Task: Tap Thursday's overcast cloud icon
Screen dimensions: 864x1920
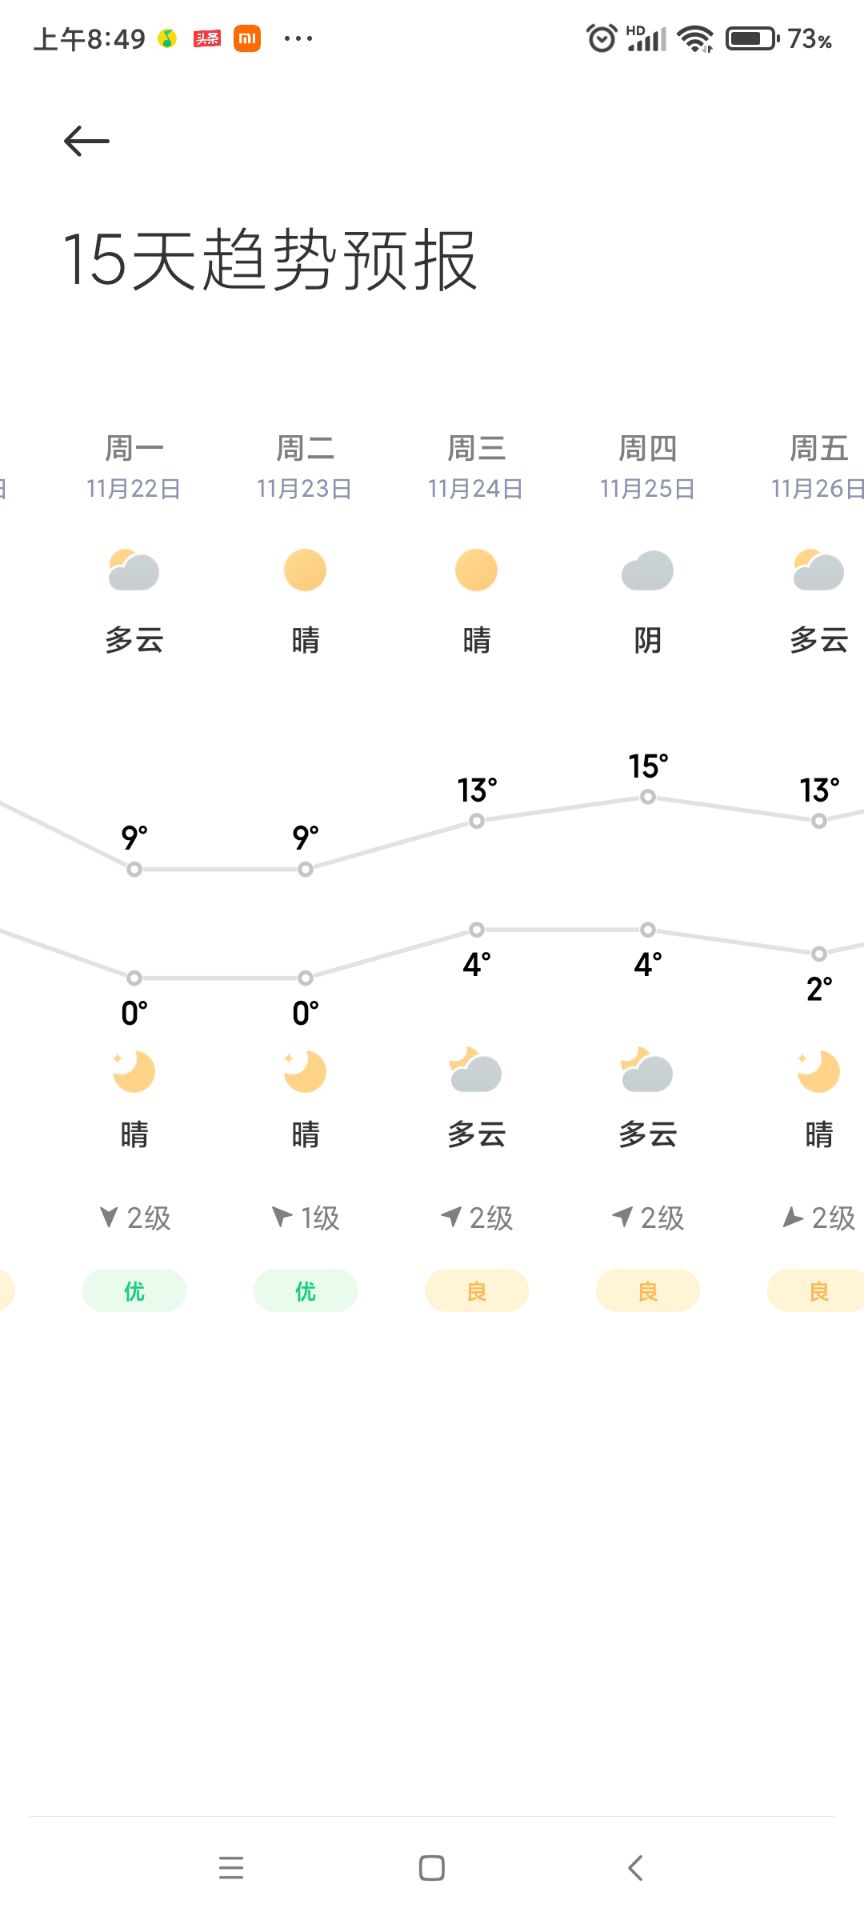Action: click(648, 571)
